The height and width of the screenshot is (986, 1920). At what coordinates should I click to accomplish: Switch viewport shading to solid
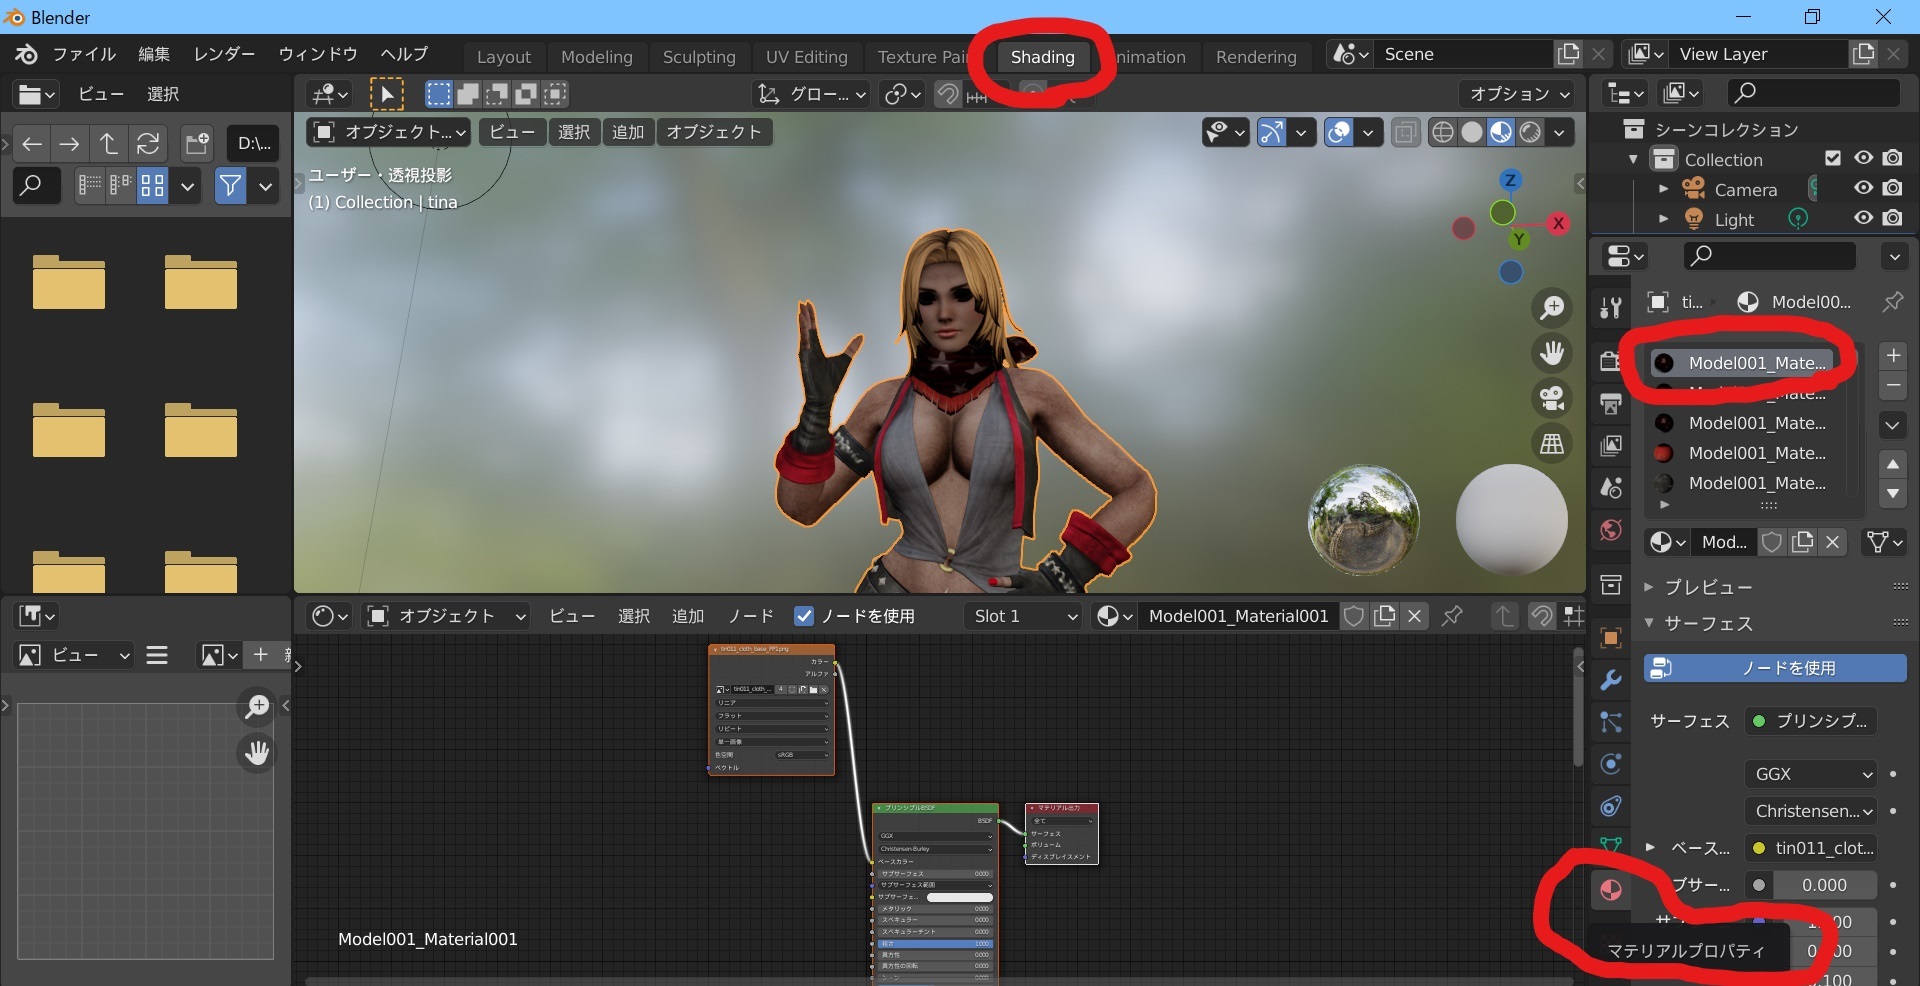[1472, 132]
